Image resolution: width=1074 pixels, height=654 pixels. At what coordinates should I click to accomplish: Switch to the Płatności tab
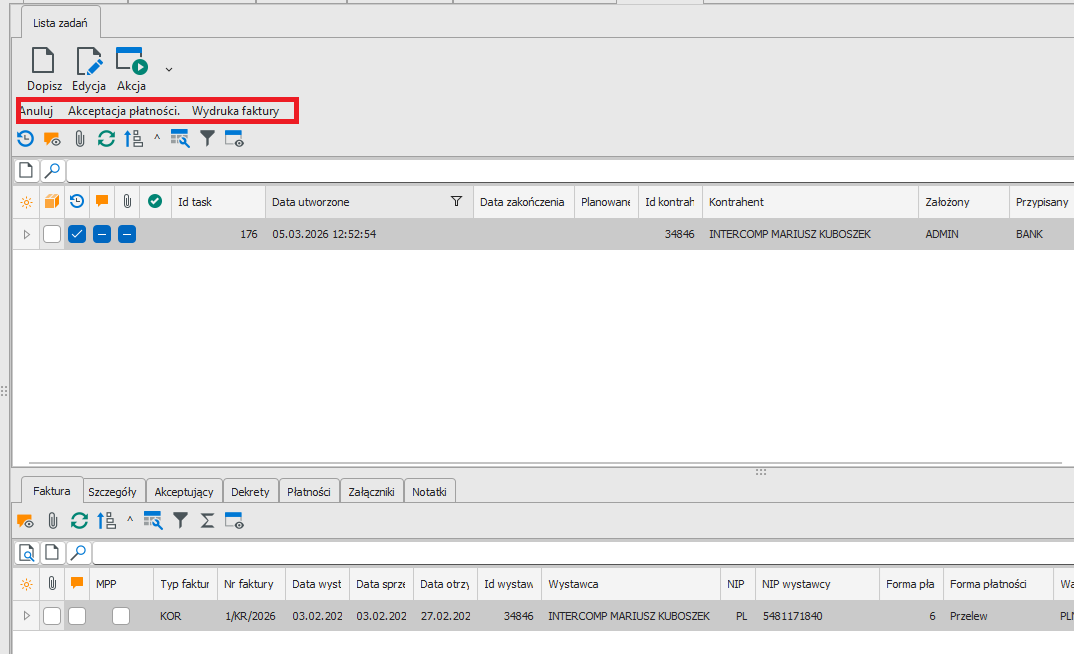tap(308, 491)
